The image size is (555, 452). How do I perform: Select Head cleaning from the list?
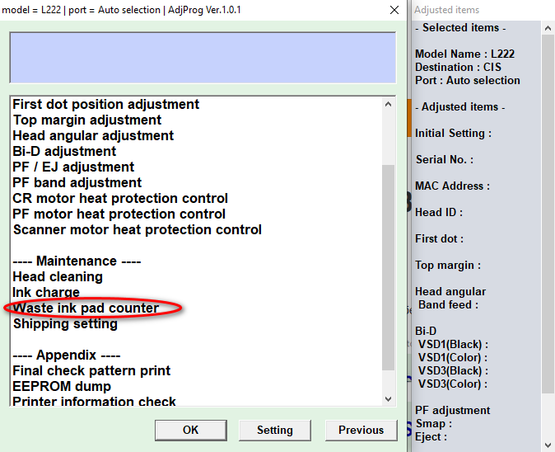tap(58, 277)
